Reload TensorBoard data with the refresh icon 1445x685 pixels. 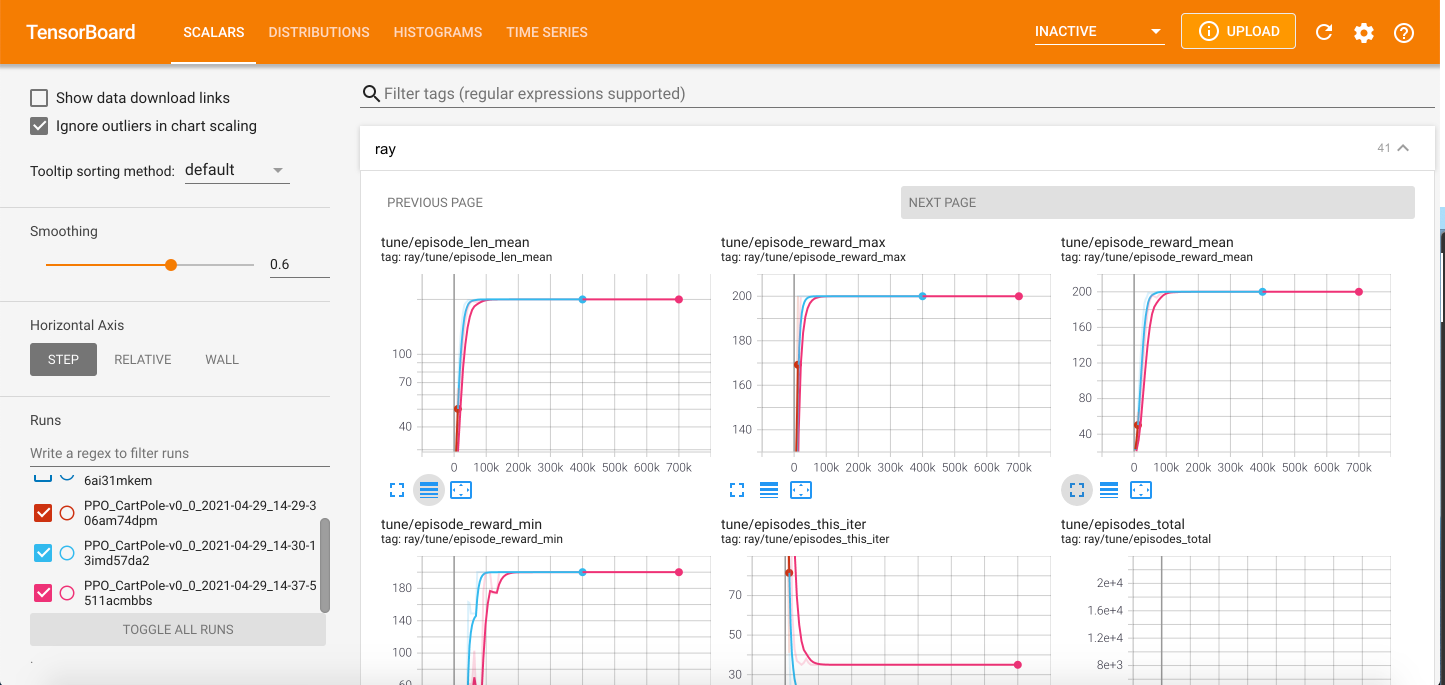point(1324,32)
